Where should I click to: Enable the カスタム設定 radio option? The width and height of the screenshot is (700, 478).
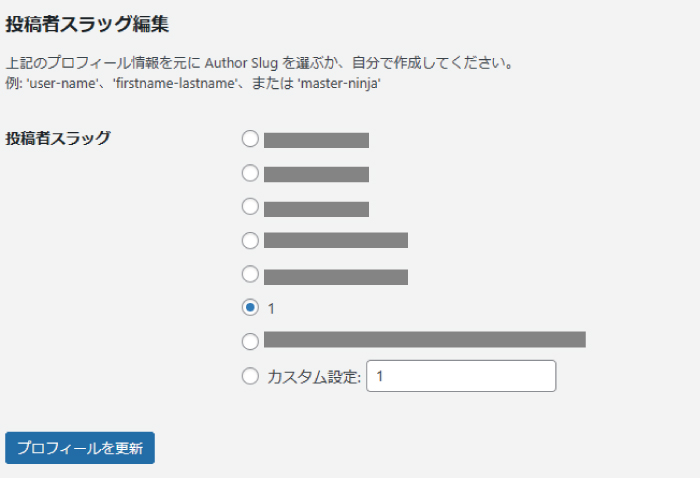(x=250, y=376)
